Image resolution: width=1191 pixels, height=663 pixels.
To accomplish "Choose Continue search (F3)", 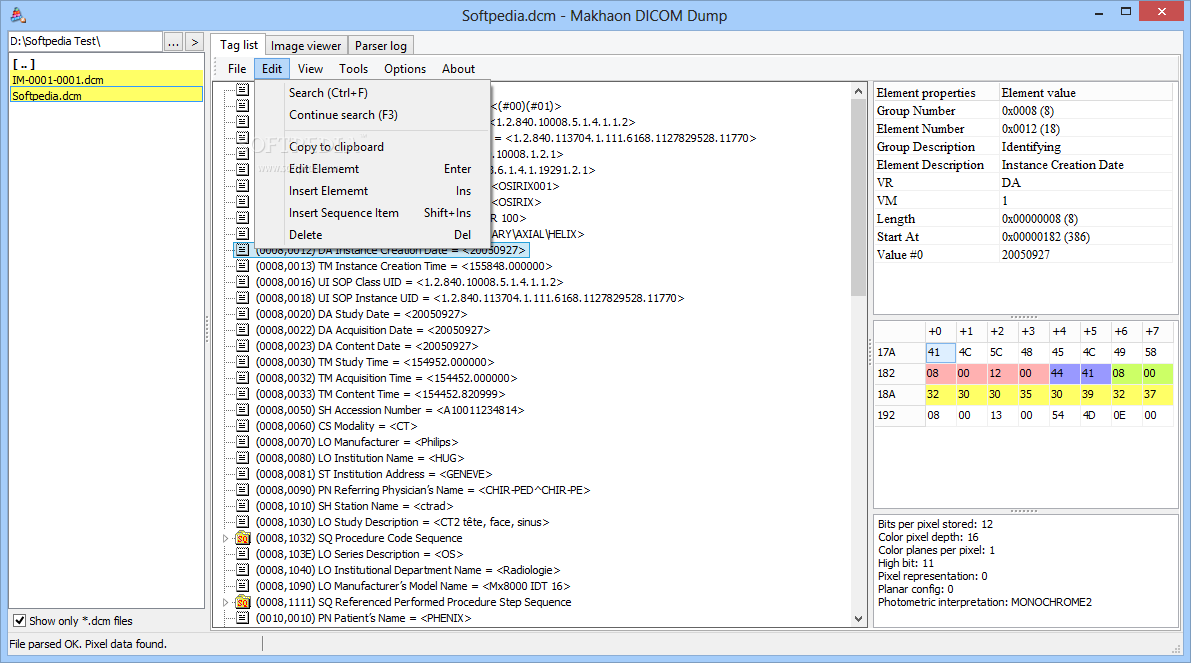I will point(372,115).
